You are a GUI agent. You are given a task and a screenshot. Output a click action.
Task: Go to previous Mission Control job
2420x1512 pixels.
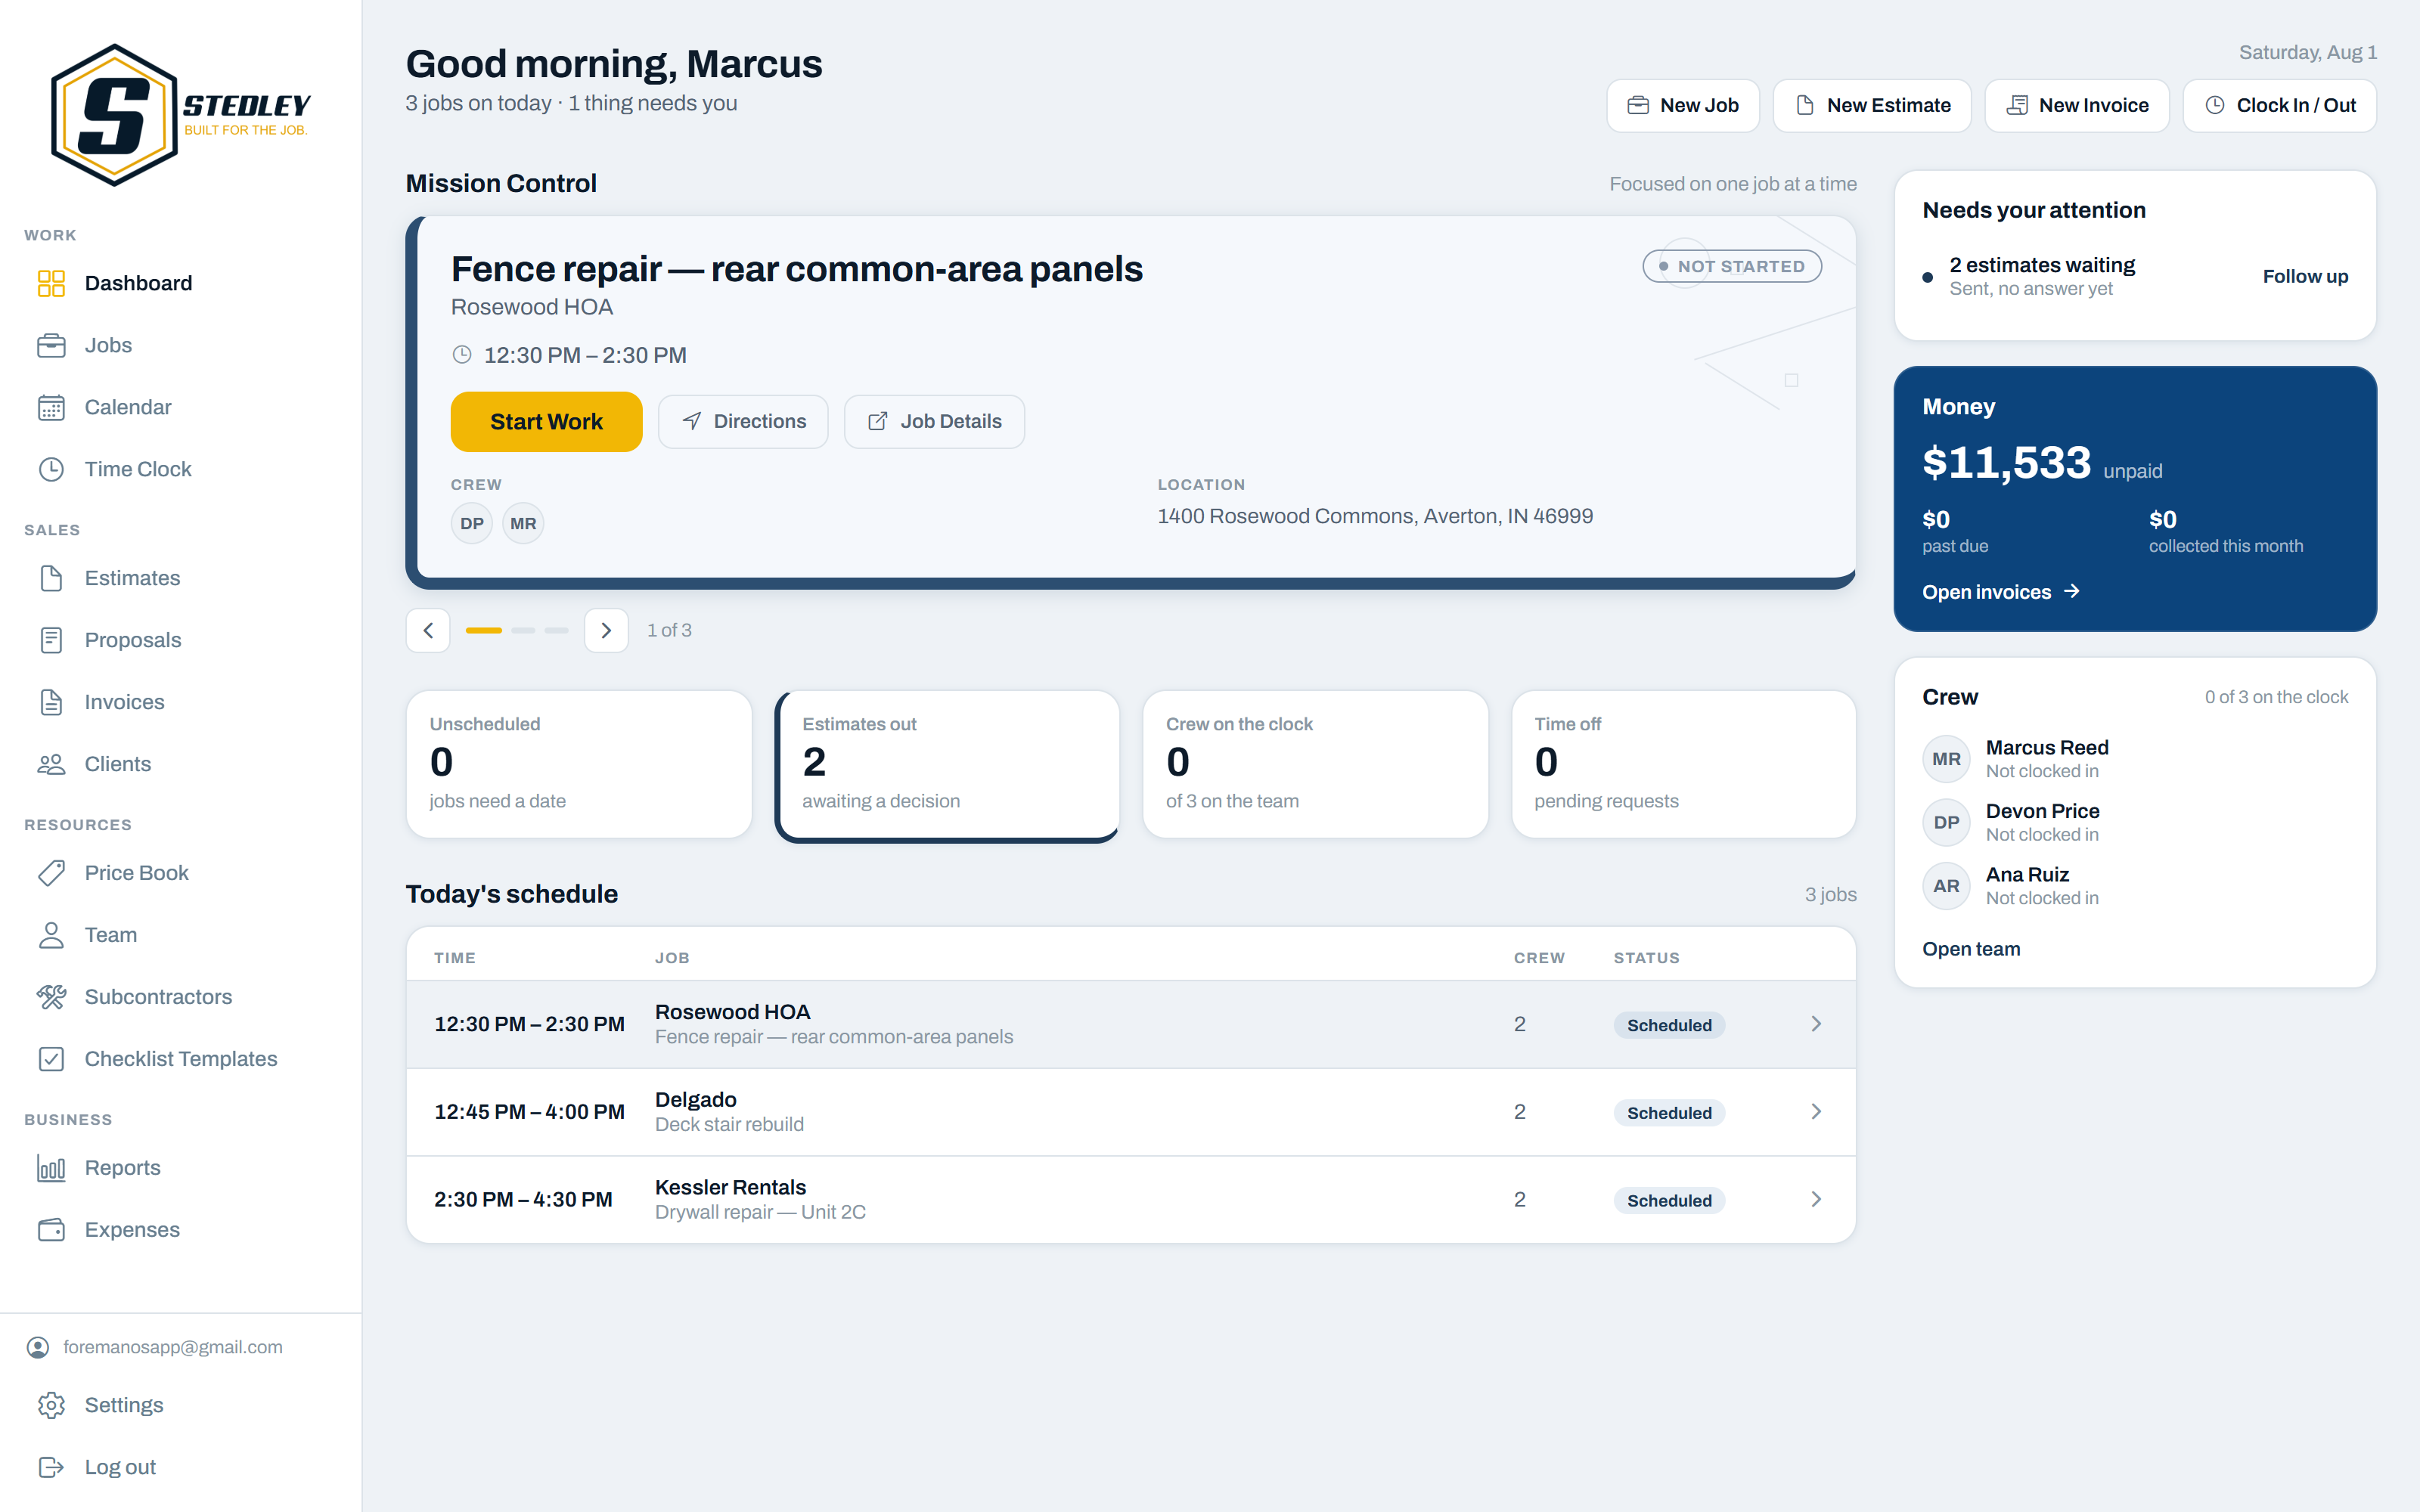[x=428, y=630]
